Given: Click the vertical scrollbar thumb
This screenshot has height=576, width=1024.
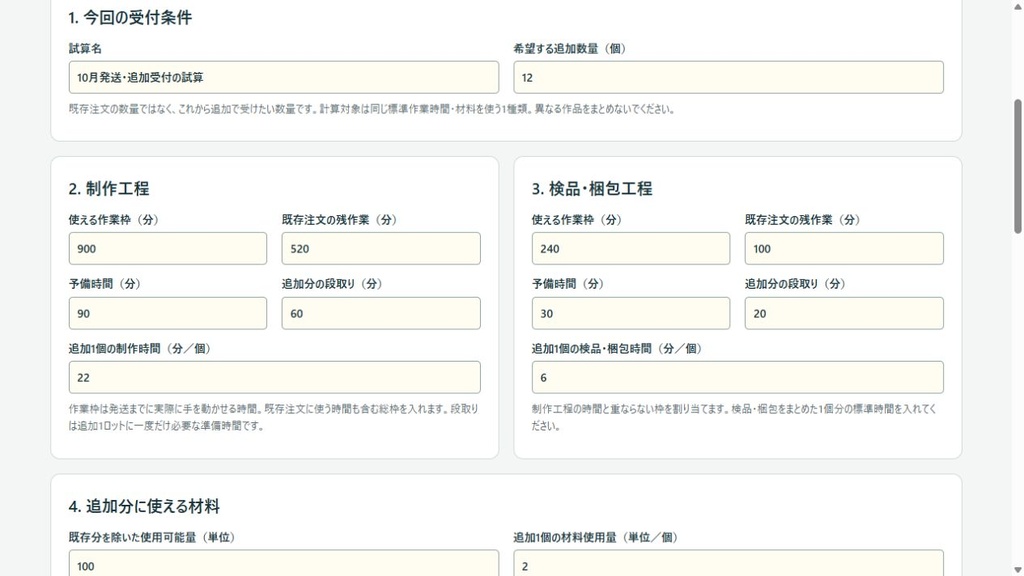Looking at the screenshot, I should pyautogui.click(x=1017, y=167).
